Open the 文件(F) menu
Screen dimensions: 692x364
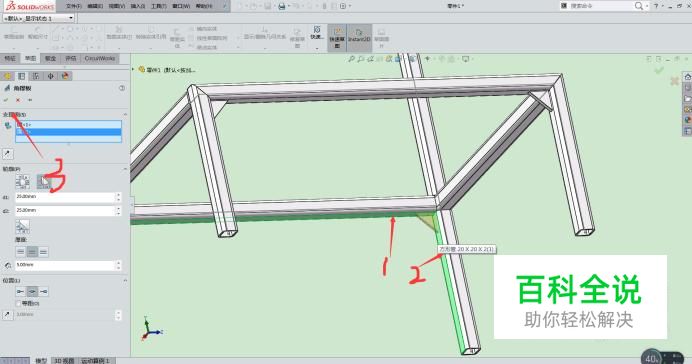pos(74,6)
